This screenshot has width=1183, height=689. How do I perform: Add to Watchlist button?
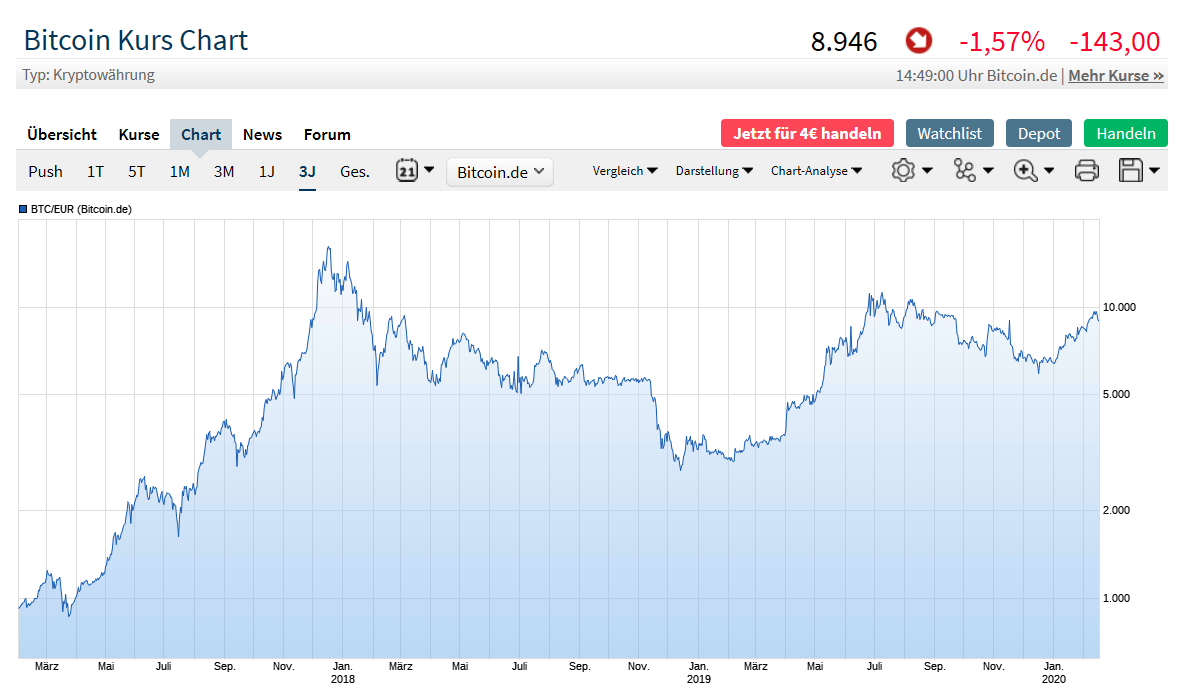pos(949,134)
